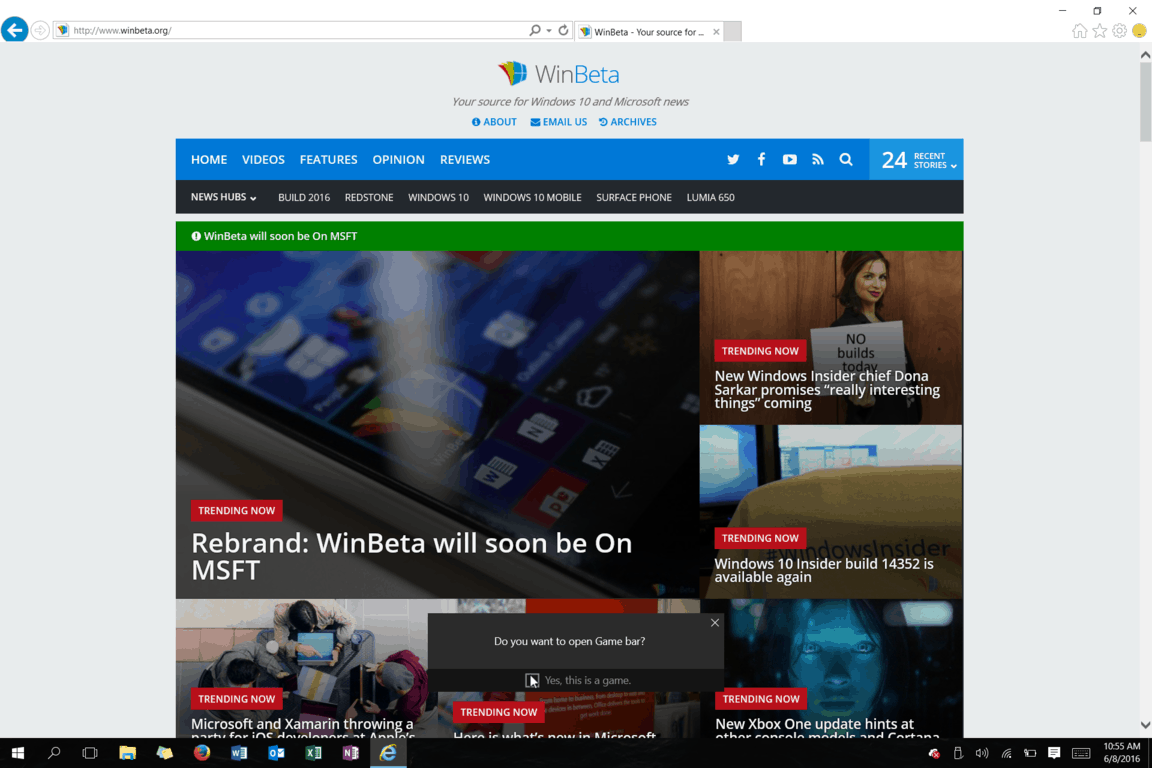This screenshot has height=768, width=1152.
Task: Open WinBeta's YouTube icon
Action: [x=790, y=159]
